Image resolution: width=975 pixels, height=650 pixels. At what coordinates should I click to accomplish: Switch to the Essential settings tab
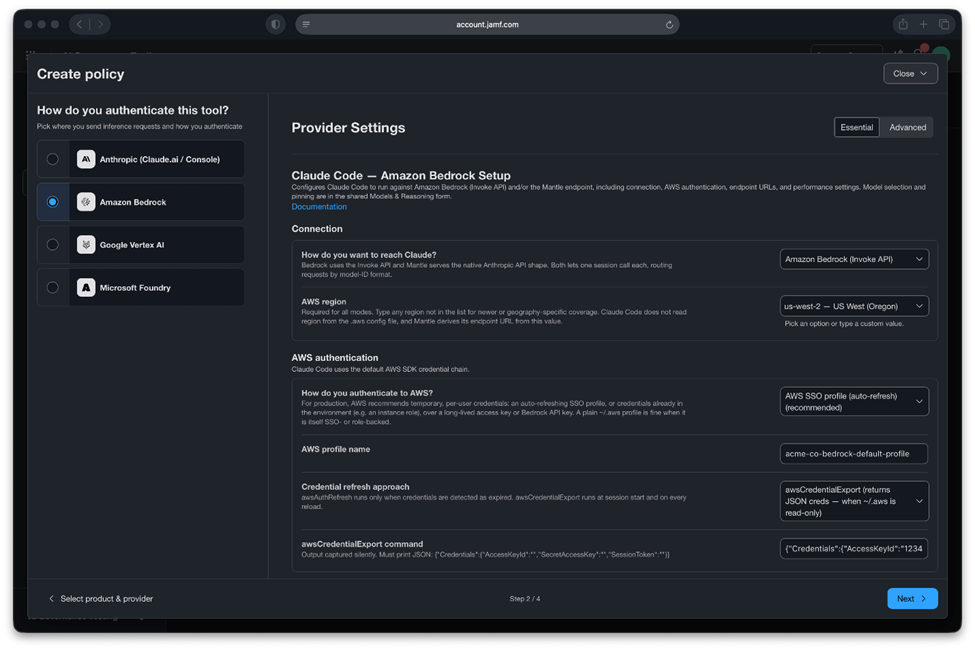tap(856, 128)
